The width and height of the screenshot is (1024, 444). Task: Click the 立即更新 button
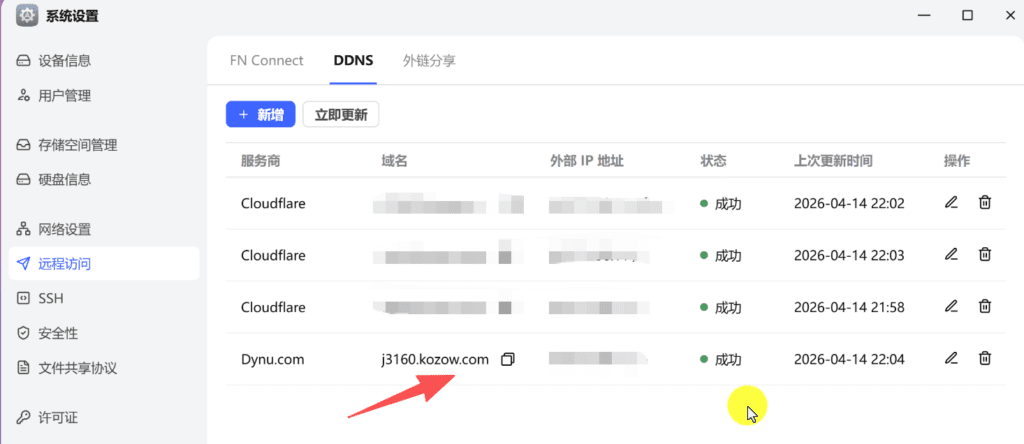[x=341, y=115]
